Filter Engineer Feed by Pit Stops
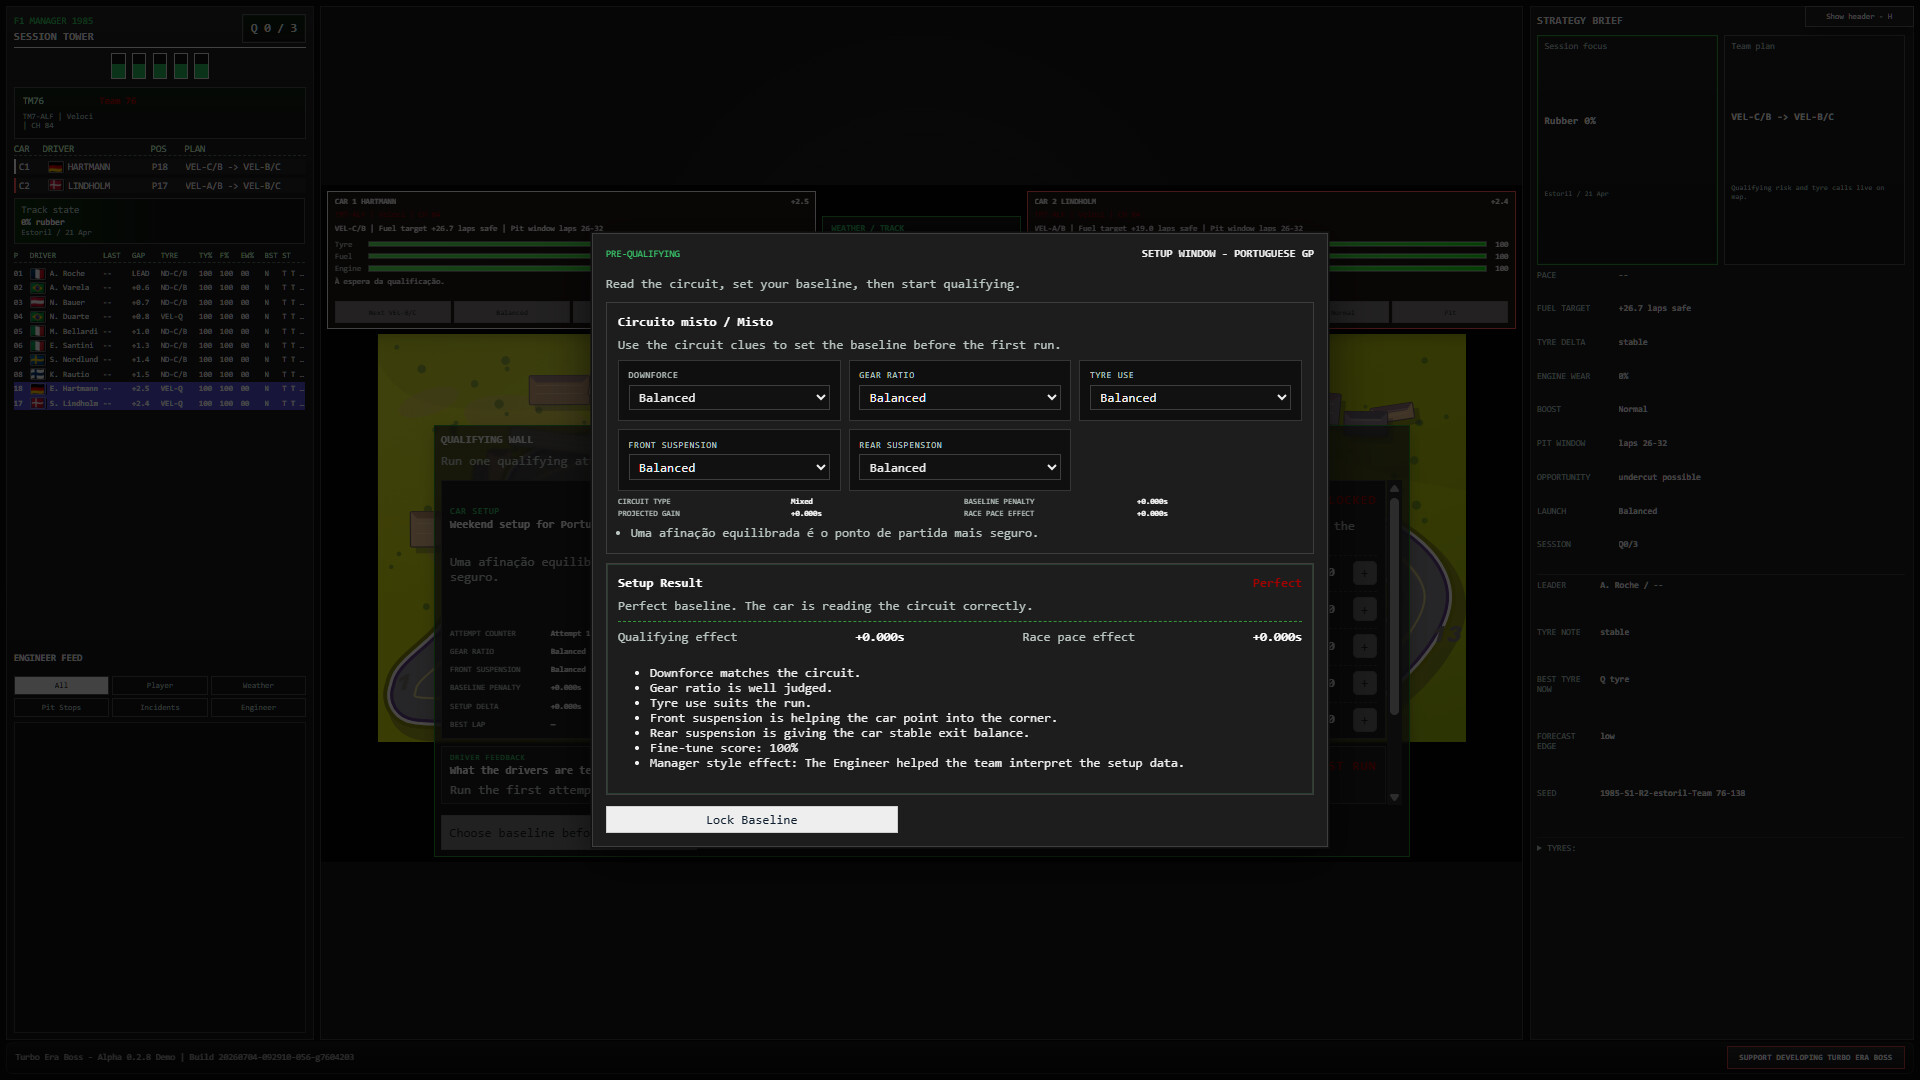Screen dimensions: 1920x1080 click(61, 708)
